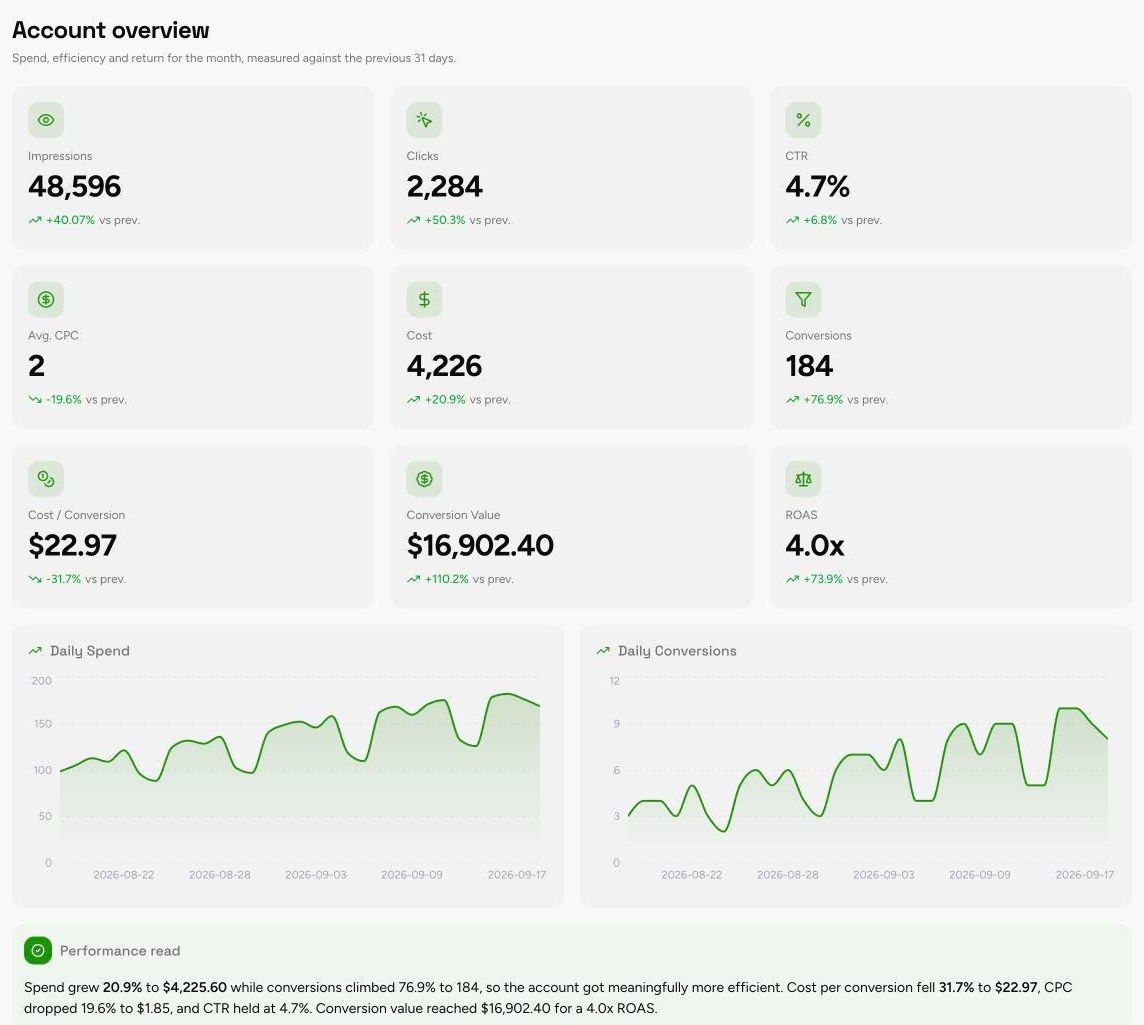Click the trend arrow beside +50.3% on Clicks

pyautogui.click(x=413, y=220)
